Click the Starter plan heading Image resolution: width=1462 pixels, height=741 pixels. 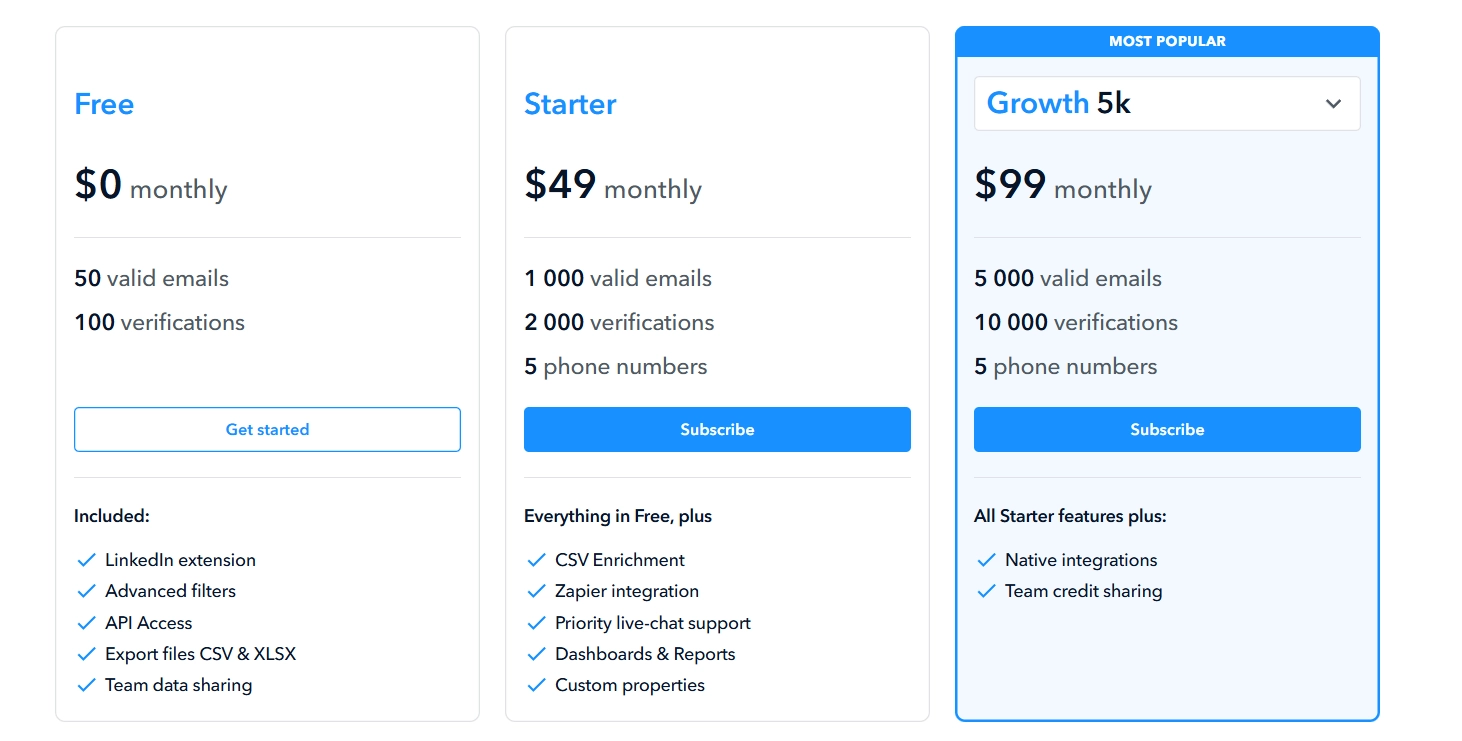tap(570, 104)
